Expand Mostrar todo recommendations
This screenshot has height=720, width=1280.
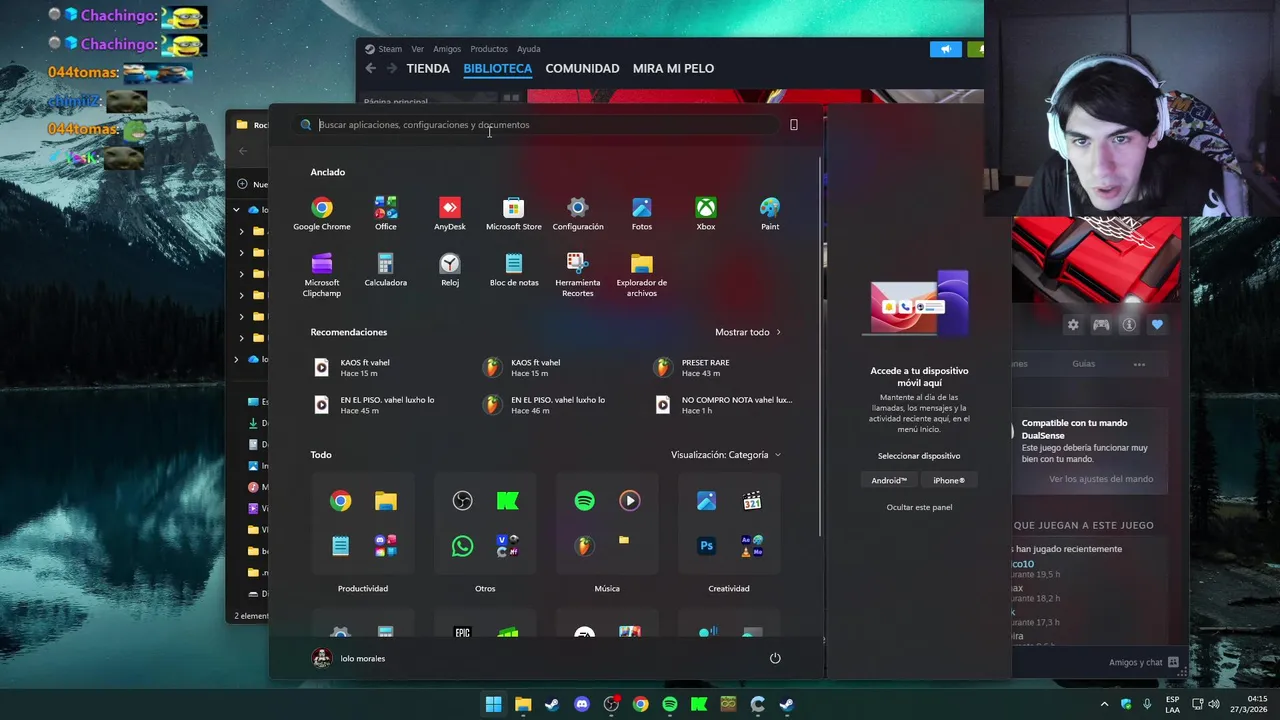(748, 332)
